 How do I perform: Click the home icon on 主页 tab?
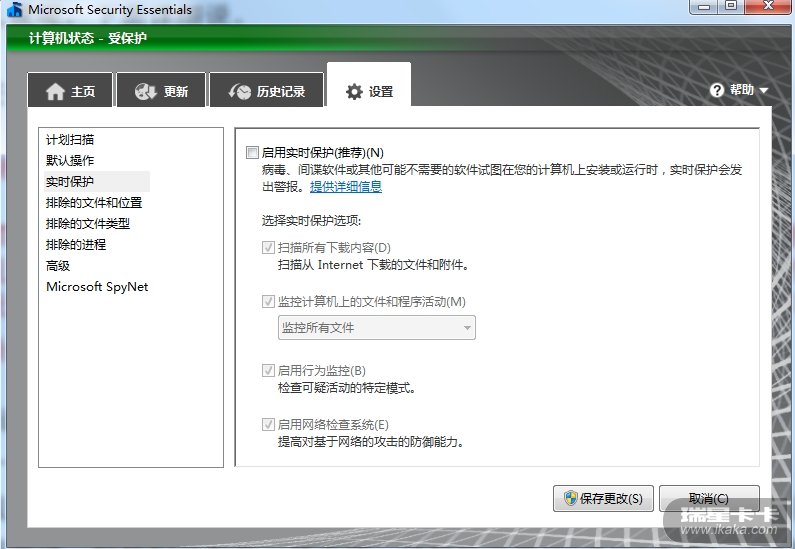click(x=55, y=92)
